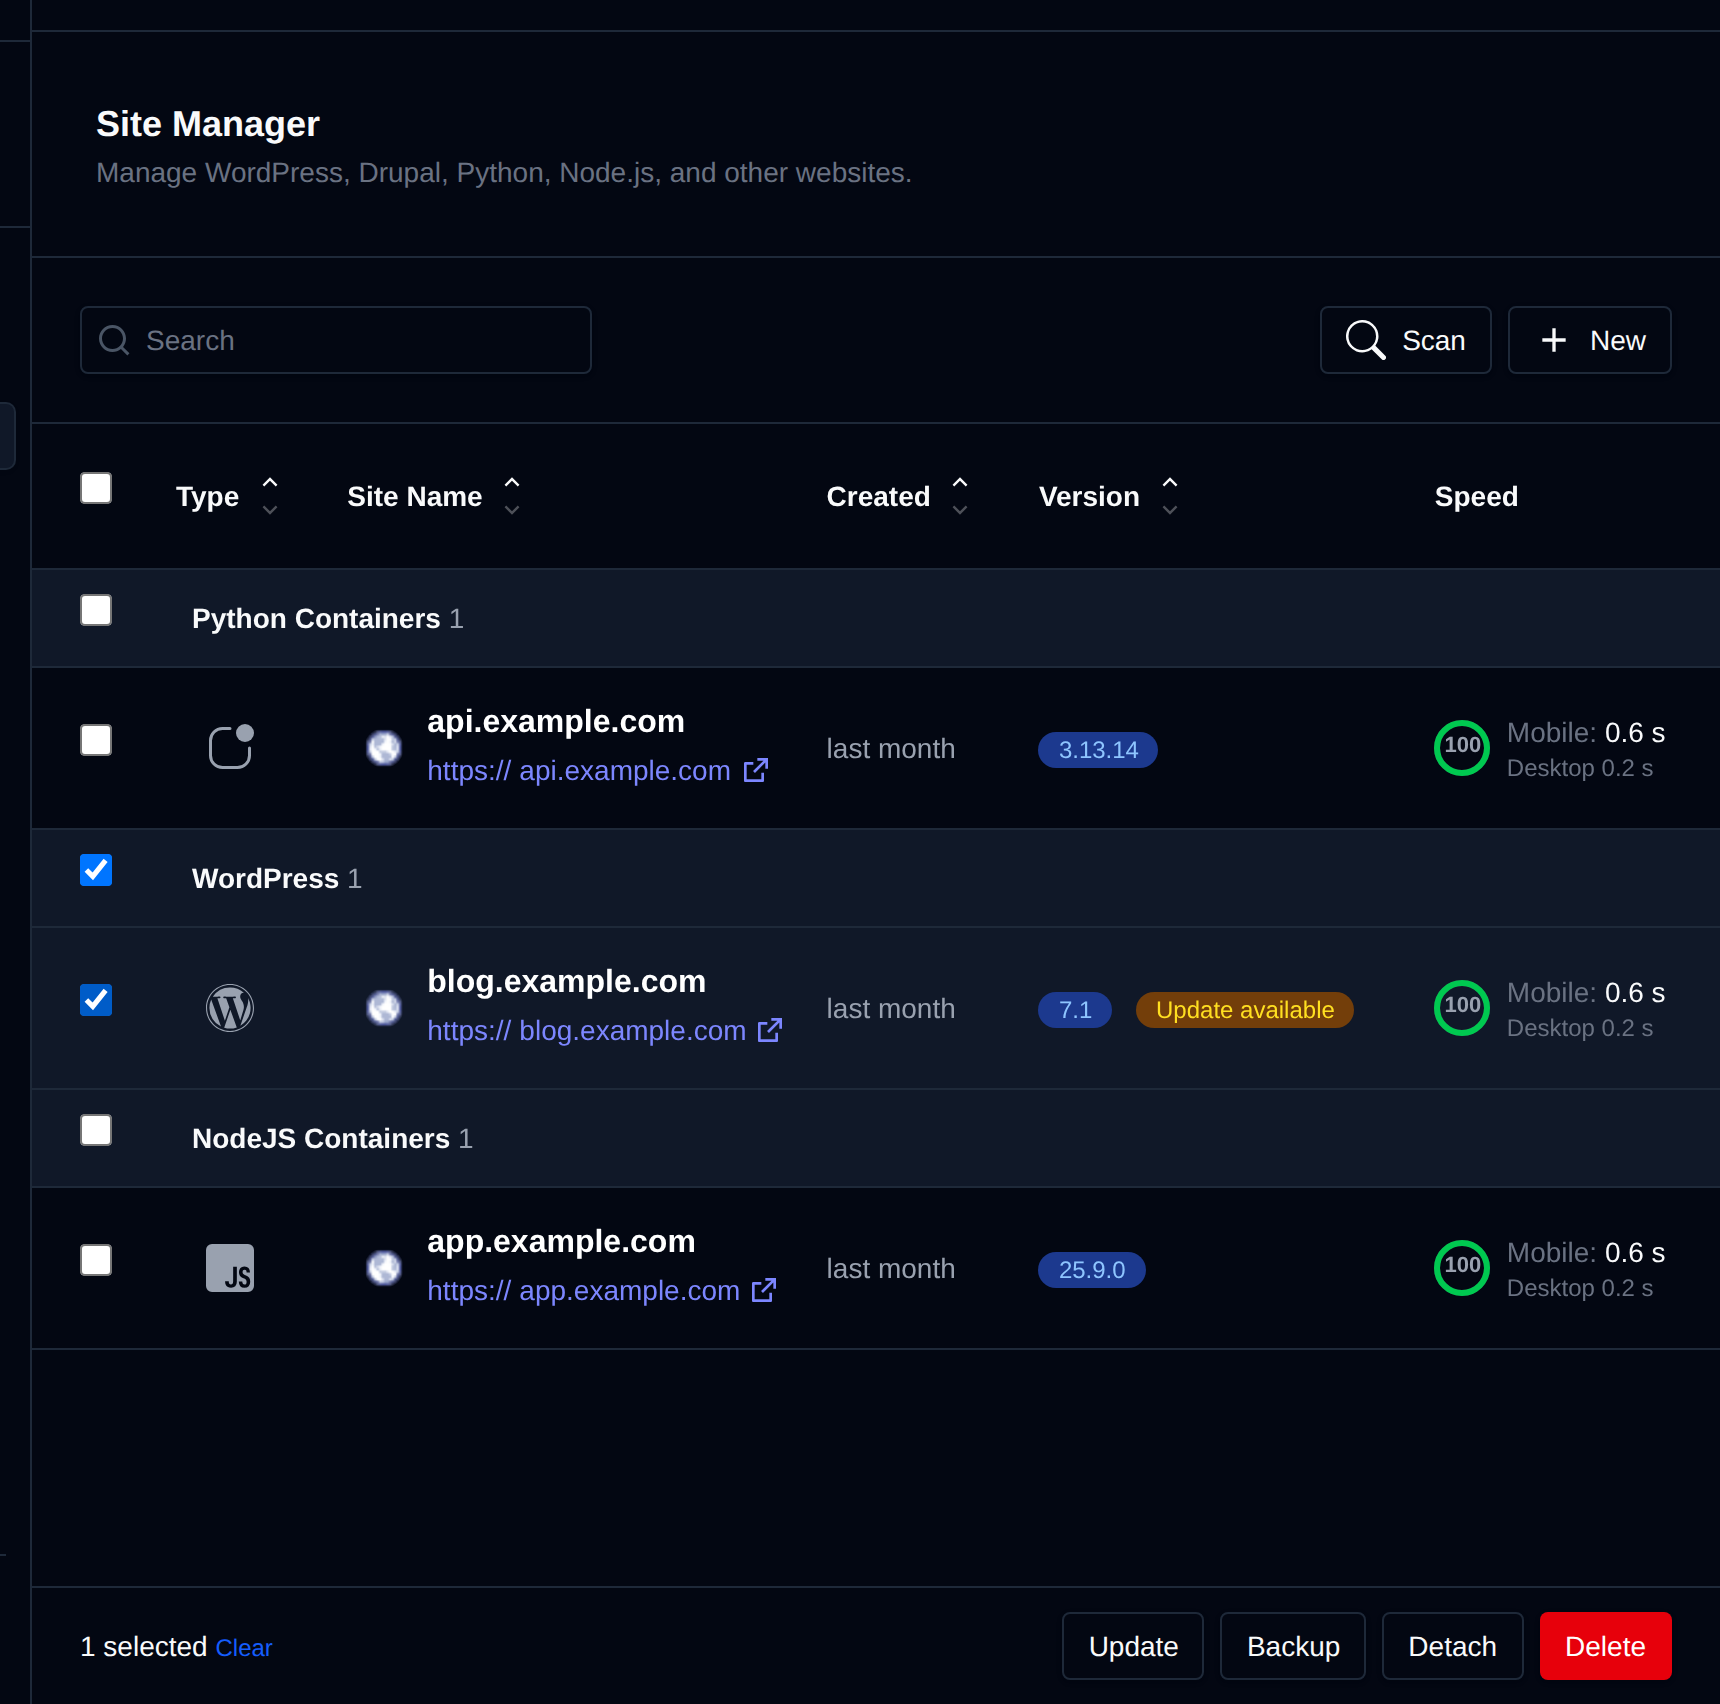1720x1704 pixels.
Task: Click the Update button in bottom bar
Action: point(1133,1646)
